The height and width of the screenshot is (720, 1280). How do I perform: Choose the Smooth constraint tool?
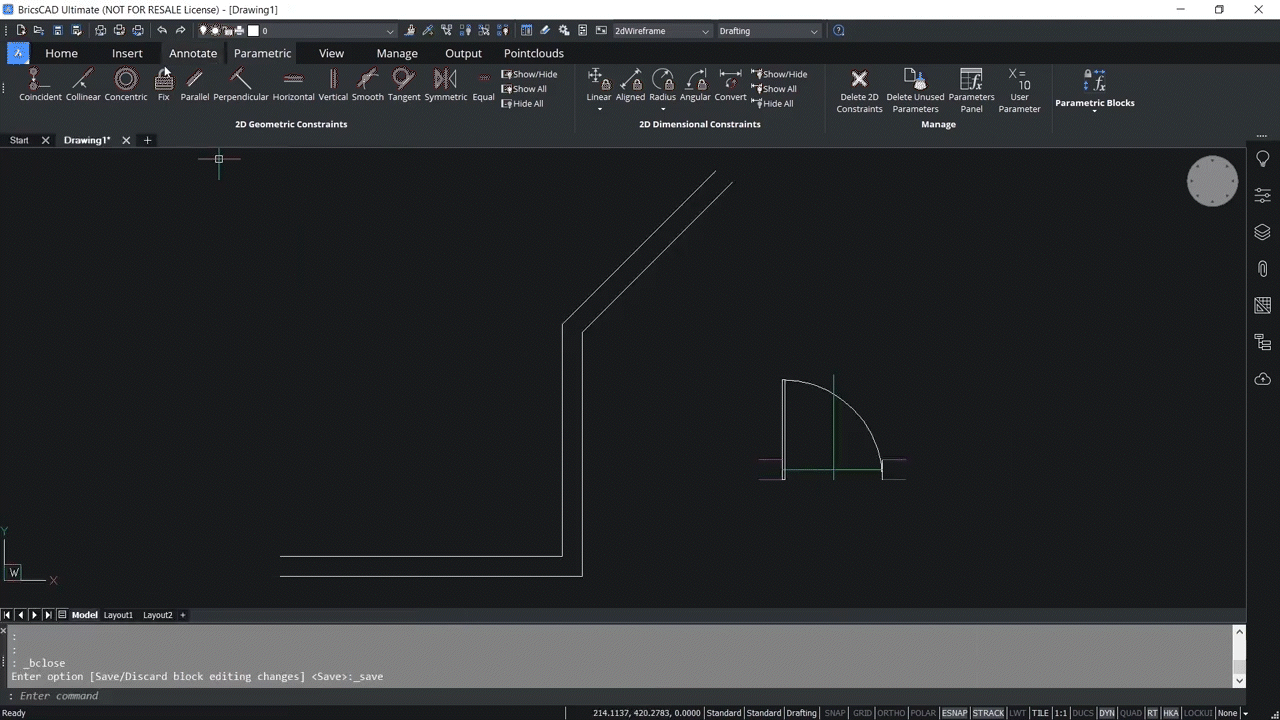pos(368,85)
